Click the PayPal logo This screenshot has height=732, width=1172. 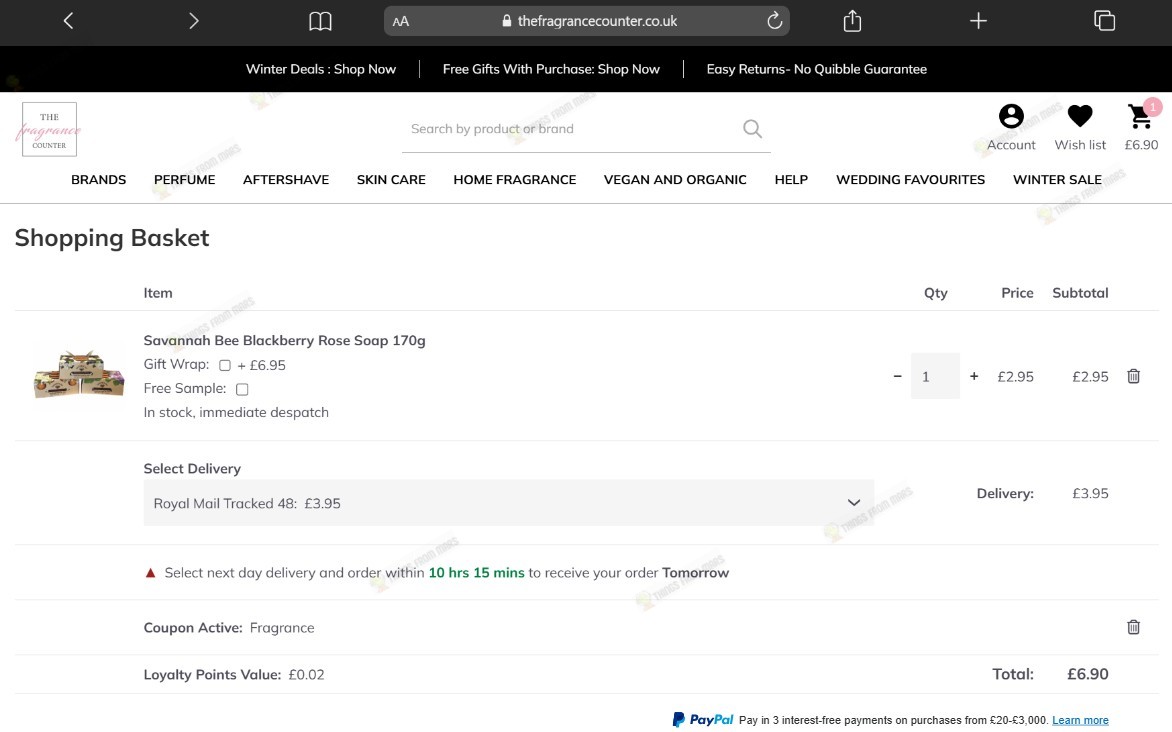(x=703, y=719)
